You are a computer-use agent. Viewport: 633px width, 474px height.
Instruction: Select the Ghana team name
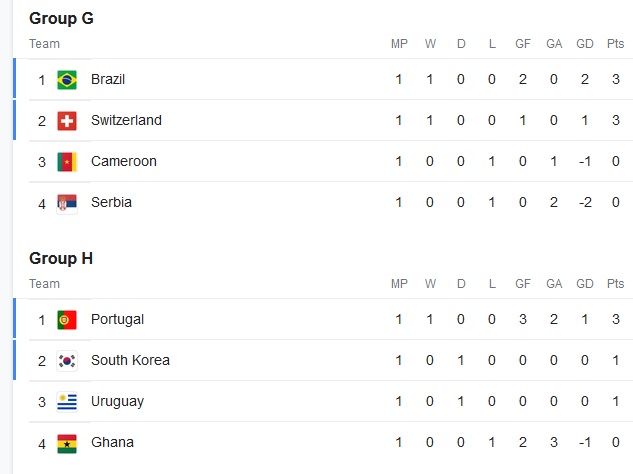pyautogui.click(x=112, y=442)
